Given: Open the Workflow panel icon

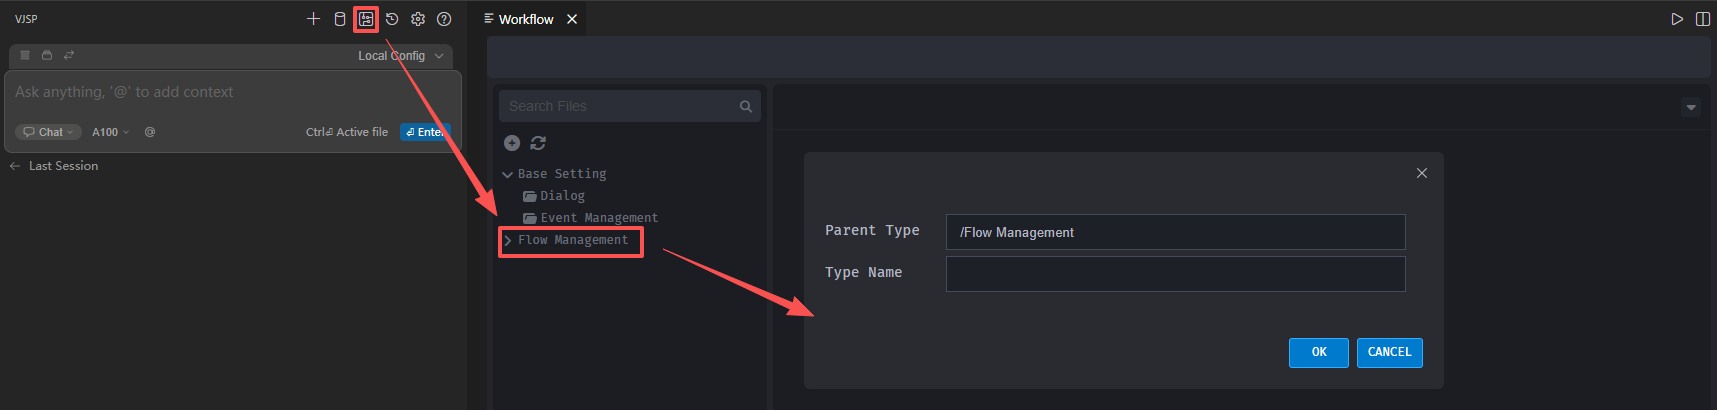Looking at the screenshot, I should pos(366,19).
